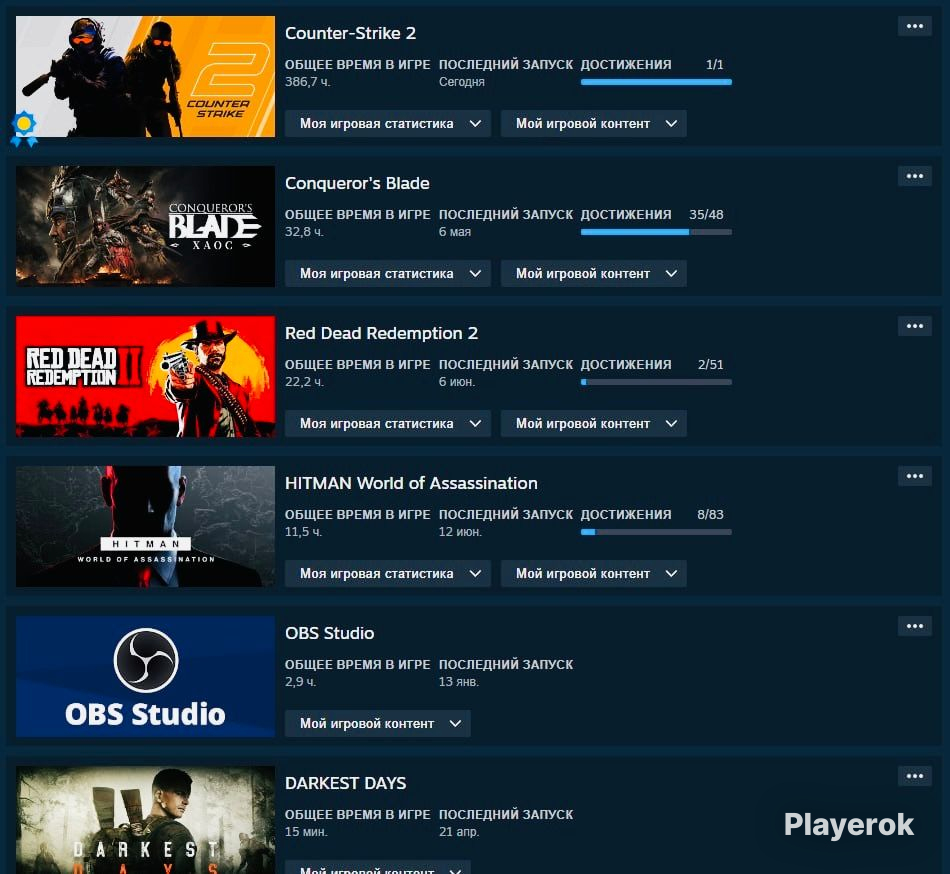950x874 pixels.
Task: Click the '11,5 ч.' playtime value
Action: point(304,532)
